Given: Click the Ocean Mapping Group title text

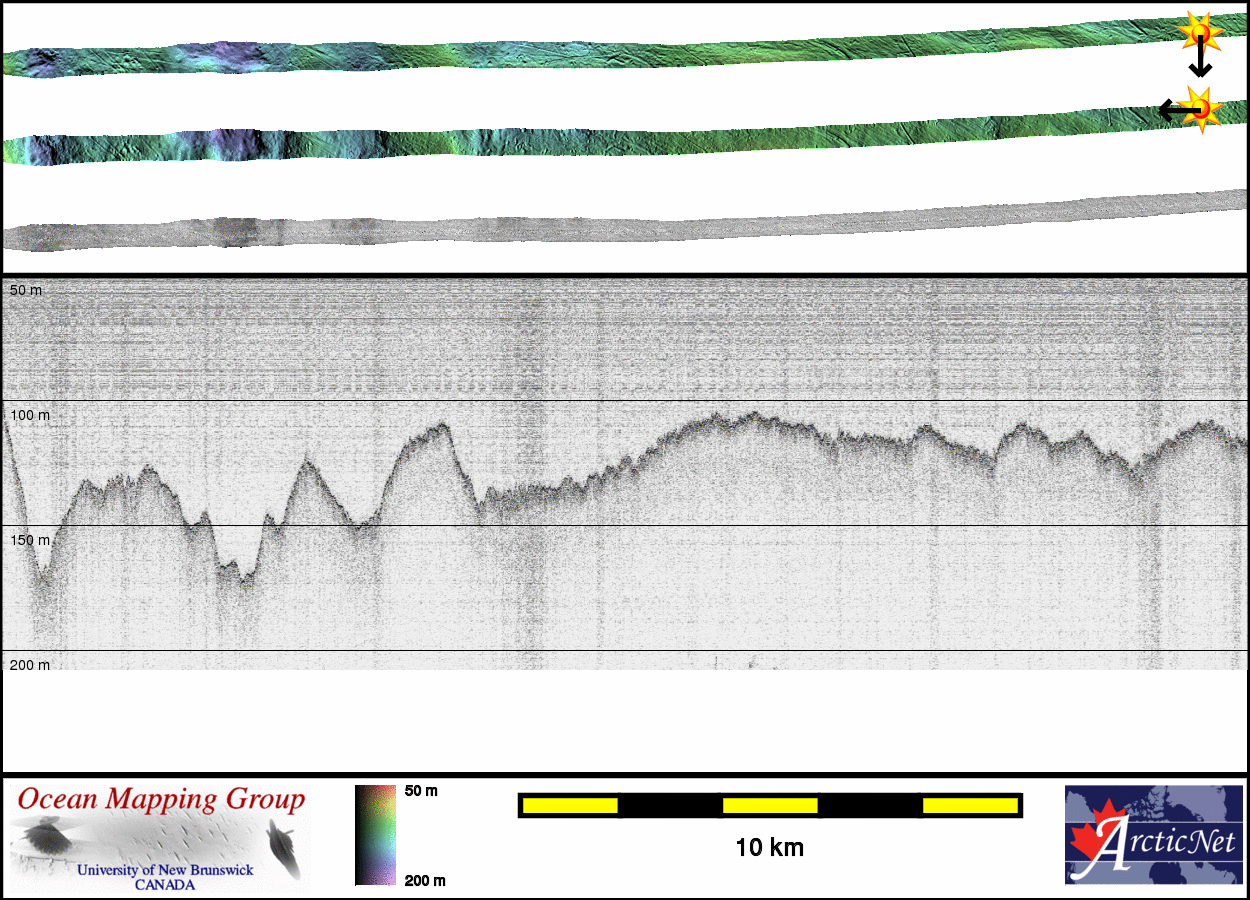Looking at the screenshot, I should [x=161, y=800].
